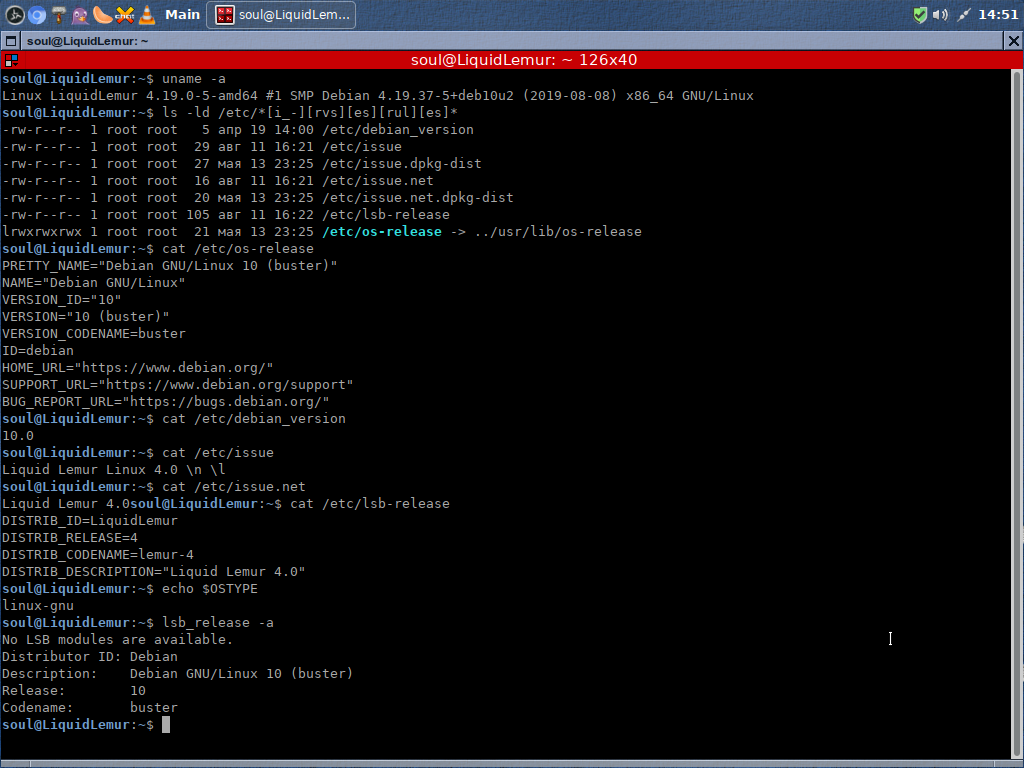The height and width of the screenshot is (768, 1024).
Task: Open the Main workspace label
Action: pos(182,14)
